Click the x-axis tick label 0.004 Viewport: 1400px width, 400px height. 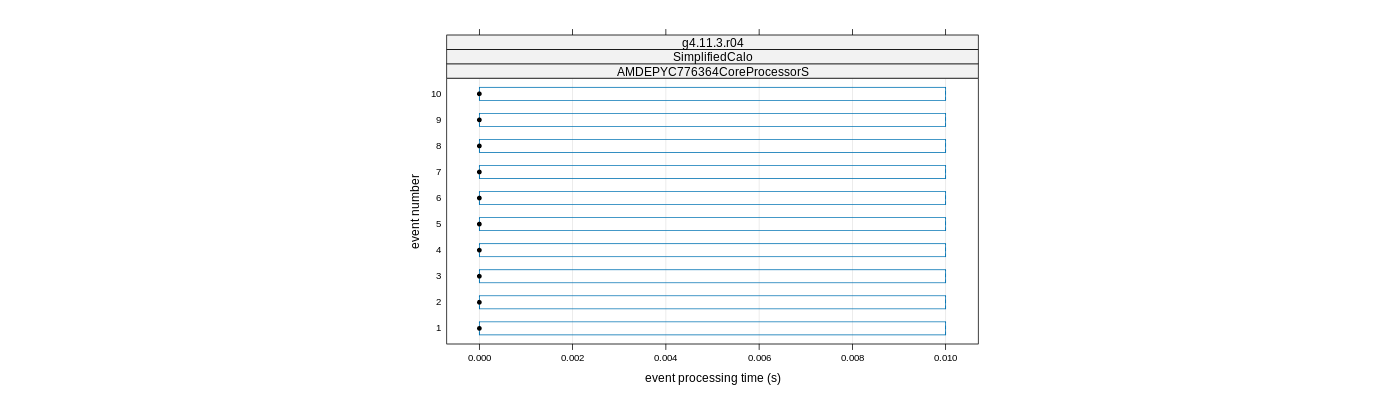666,358
